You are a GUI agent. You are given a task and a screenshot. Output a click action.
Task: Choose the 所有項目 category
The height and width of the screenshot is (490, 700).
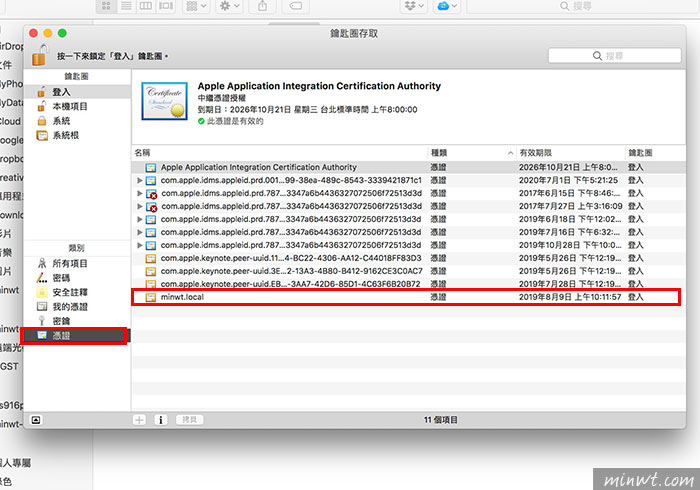77,263
